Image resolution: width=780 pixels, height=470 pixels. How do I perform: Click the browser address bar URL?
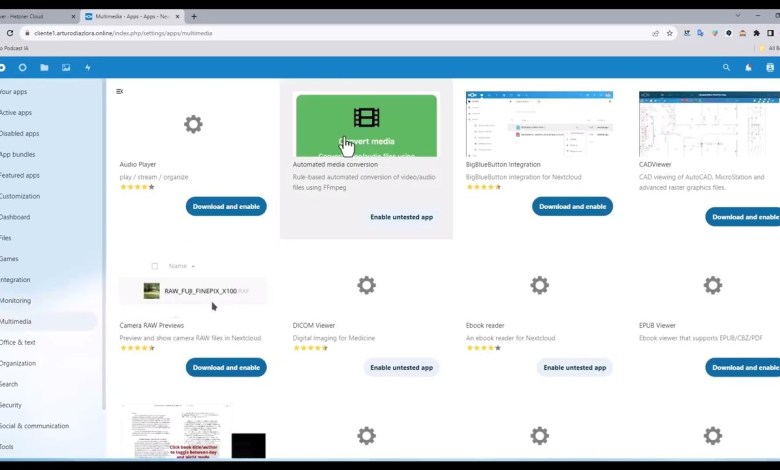pyautogui.click(x=123, y=33)
